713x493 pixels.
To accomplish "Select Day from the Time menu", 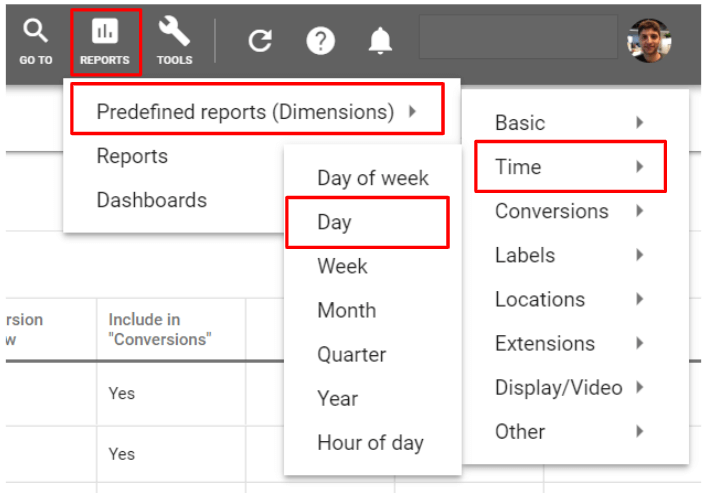I will click(x=366, y=222).
